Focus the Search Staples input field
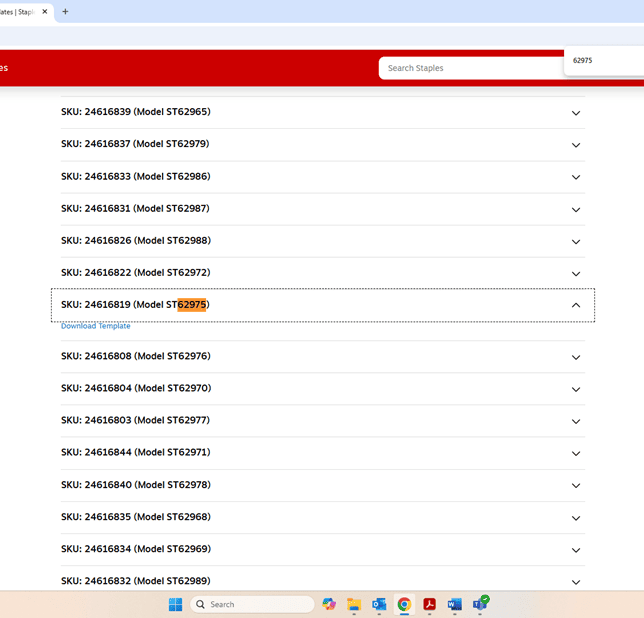644x618 pixels. pyautogui.click(x=471, y=68)
